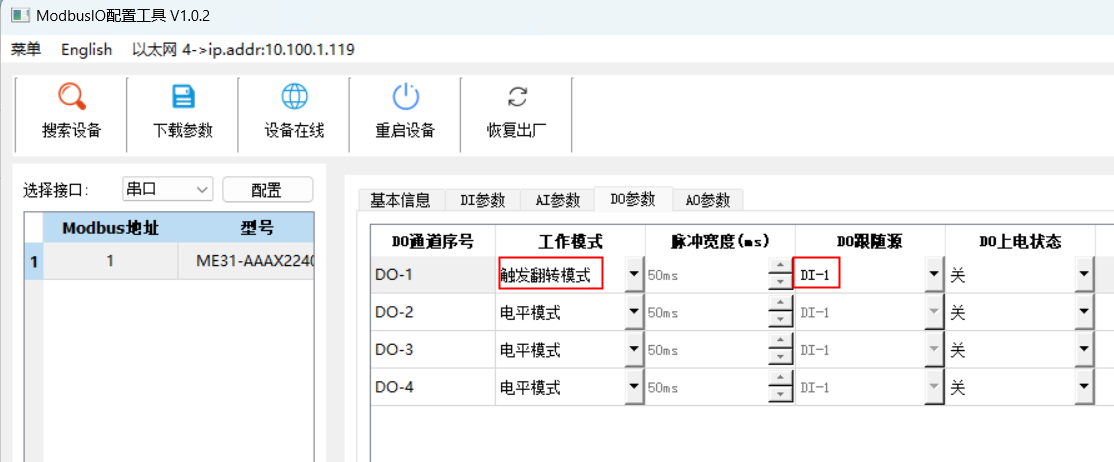
Task: Click the Restore Factory refresh icon
Action: 516,97
